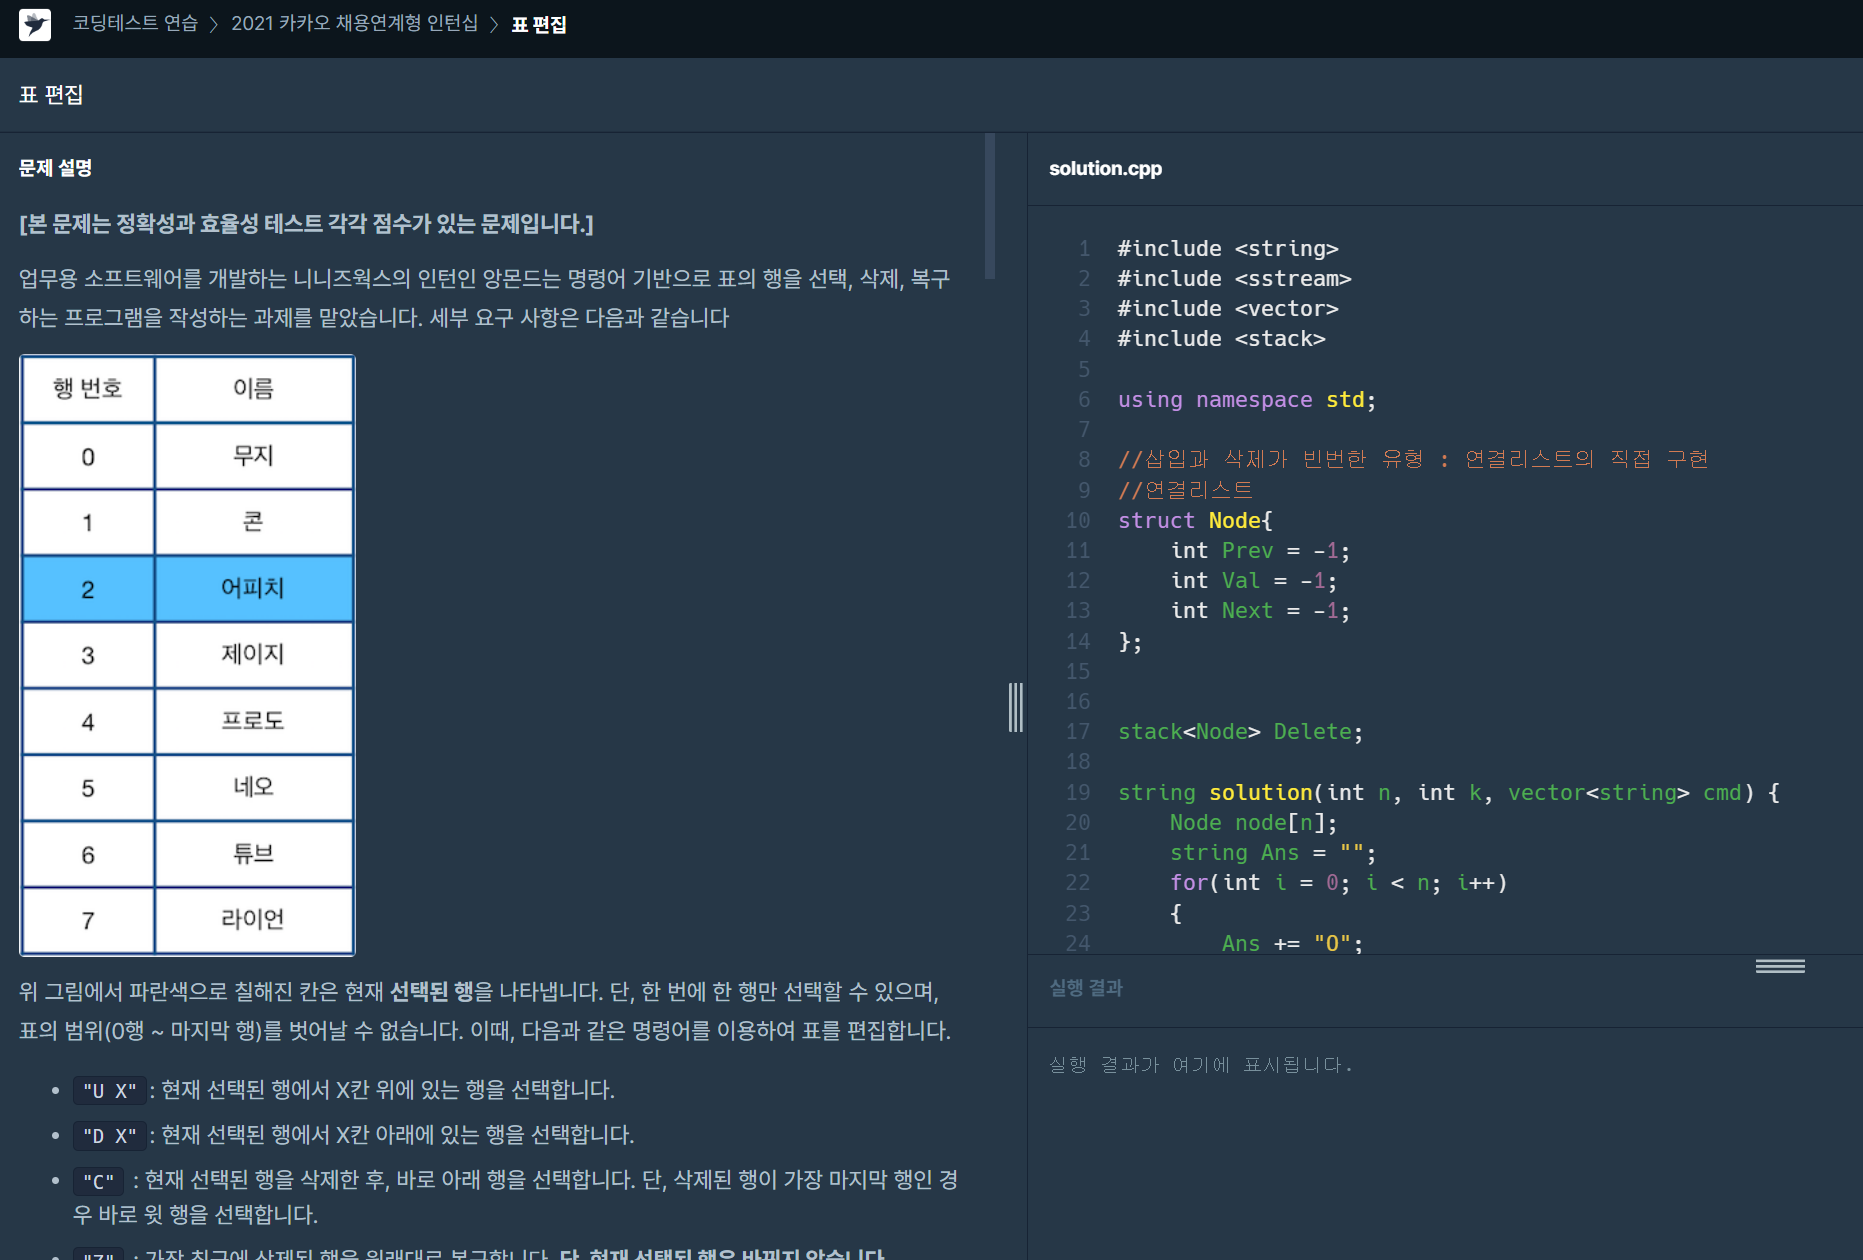Click the "D X" command code label
This screenshot has width=1863, height=1260.
tap(109, 1136)
